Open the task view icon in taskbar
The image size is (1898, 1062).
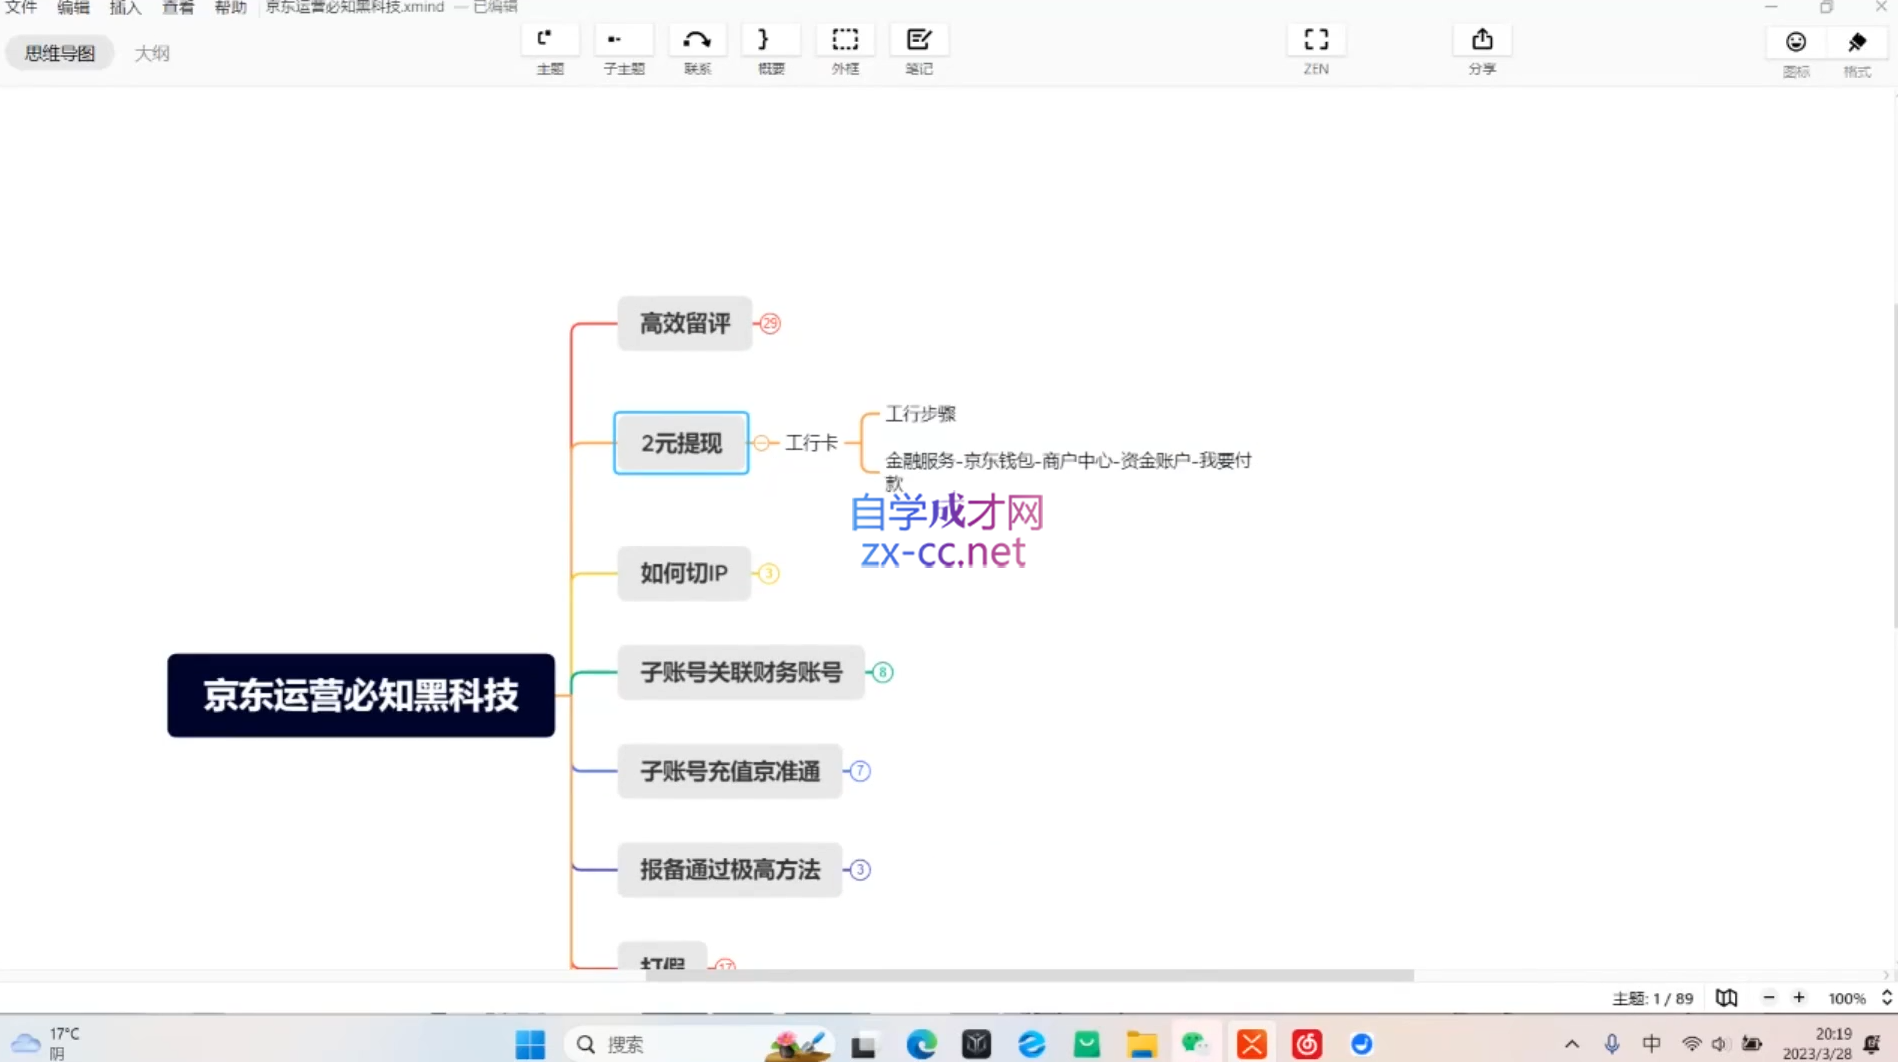(x=864, y=1044)
